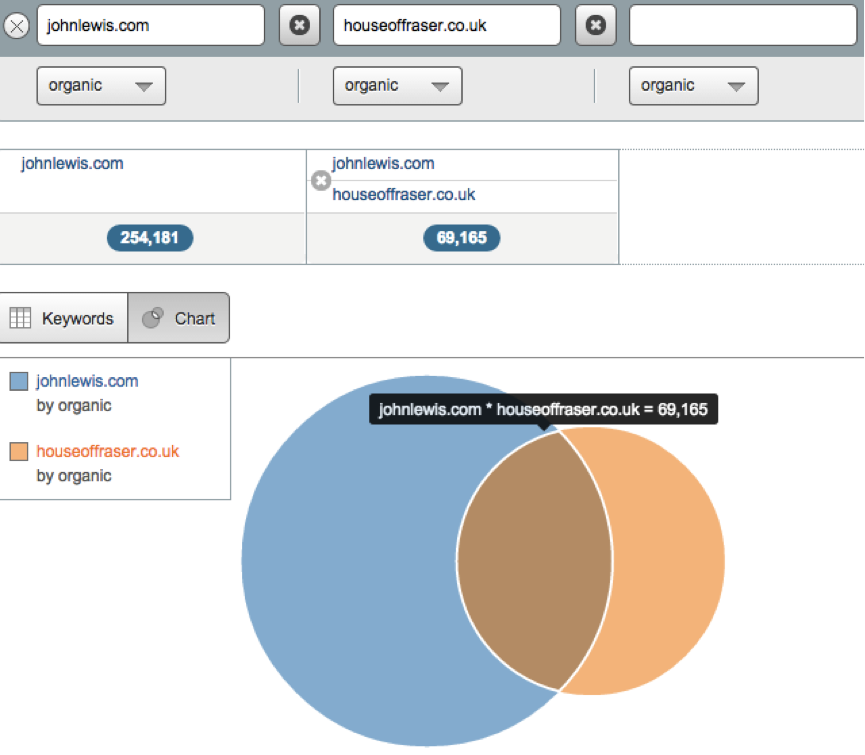
Task: Open the organic dropdown under houseoffraser.co.uk
Action: (x=397, y=86)
